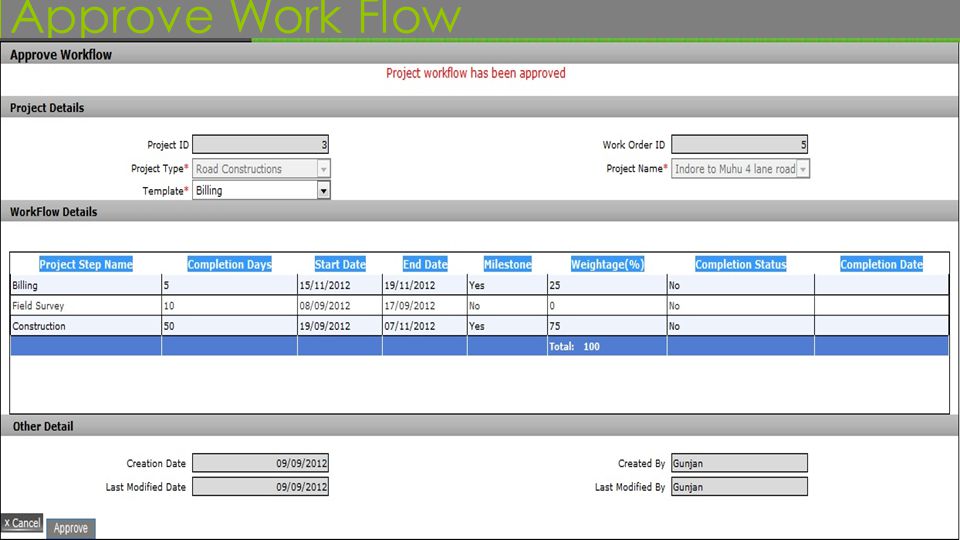This screenshot has width=960, height=540.
Task: Click end date 17/09/2012
Action: (410, 306)
